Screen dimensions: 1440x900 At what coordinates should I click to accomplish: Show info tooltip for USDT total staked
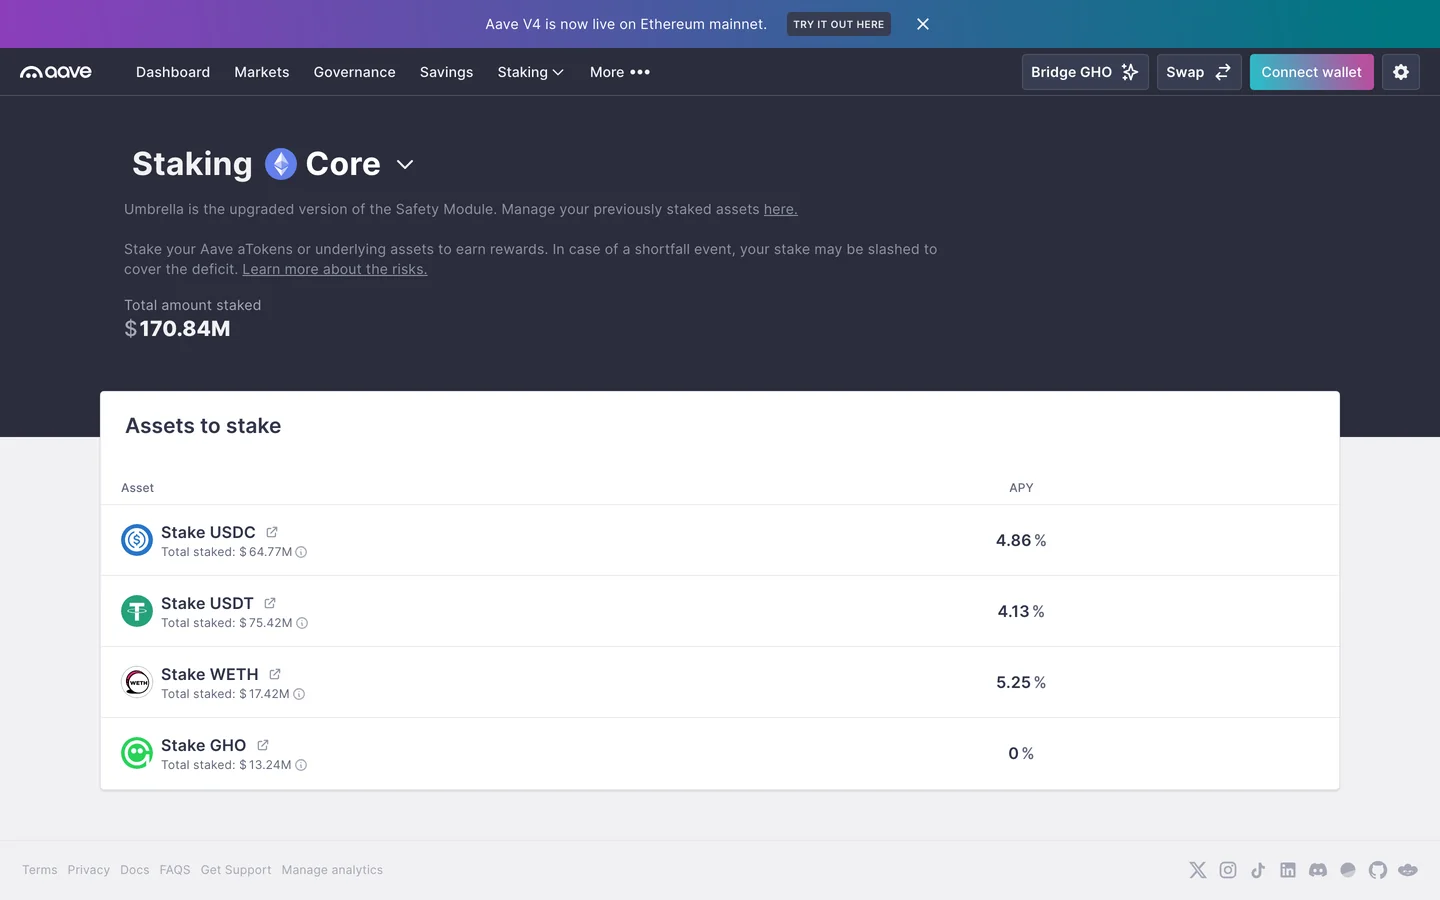tap(302, 623)
